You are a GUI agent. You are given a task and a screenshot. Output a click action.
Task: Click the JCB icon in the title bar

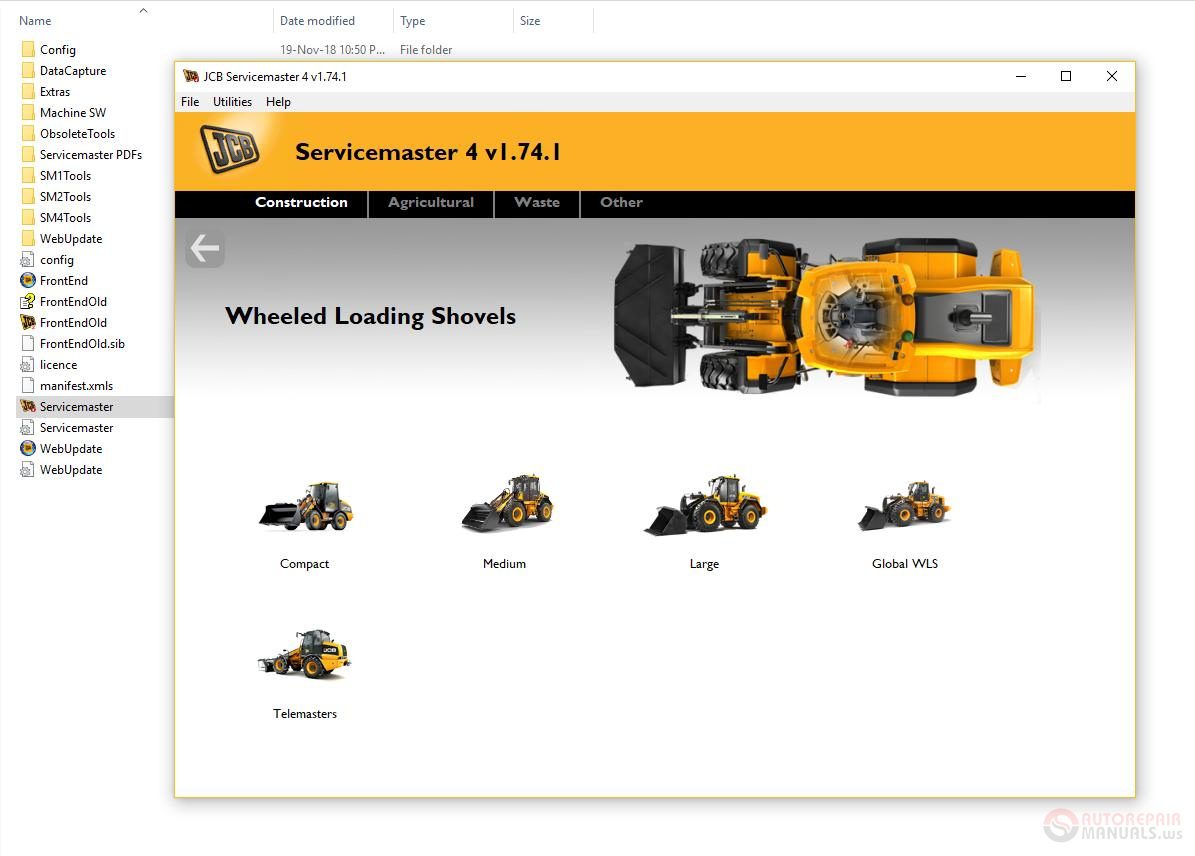coord(191,76)
